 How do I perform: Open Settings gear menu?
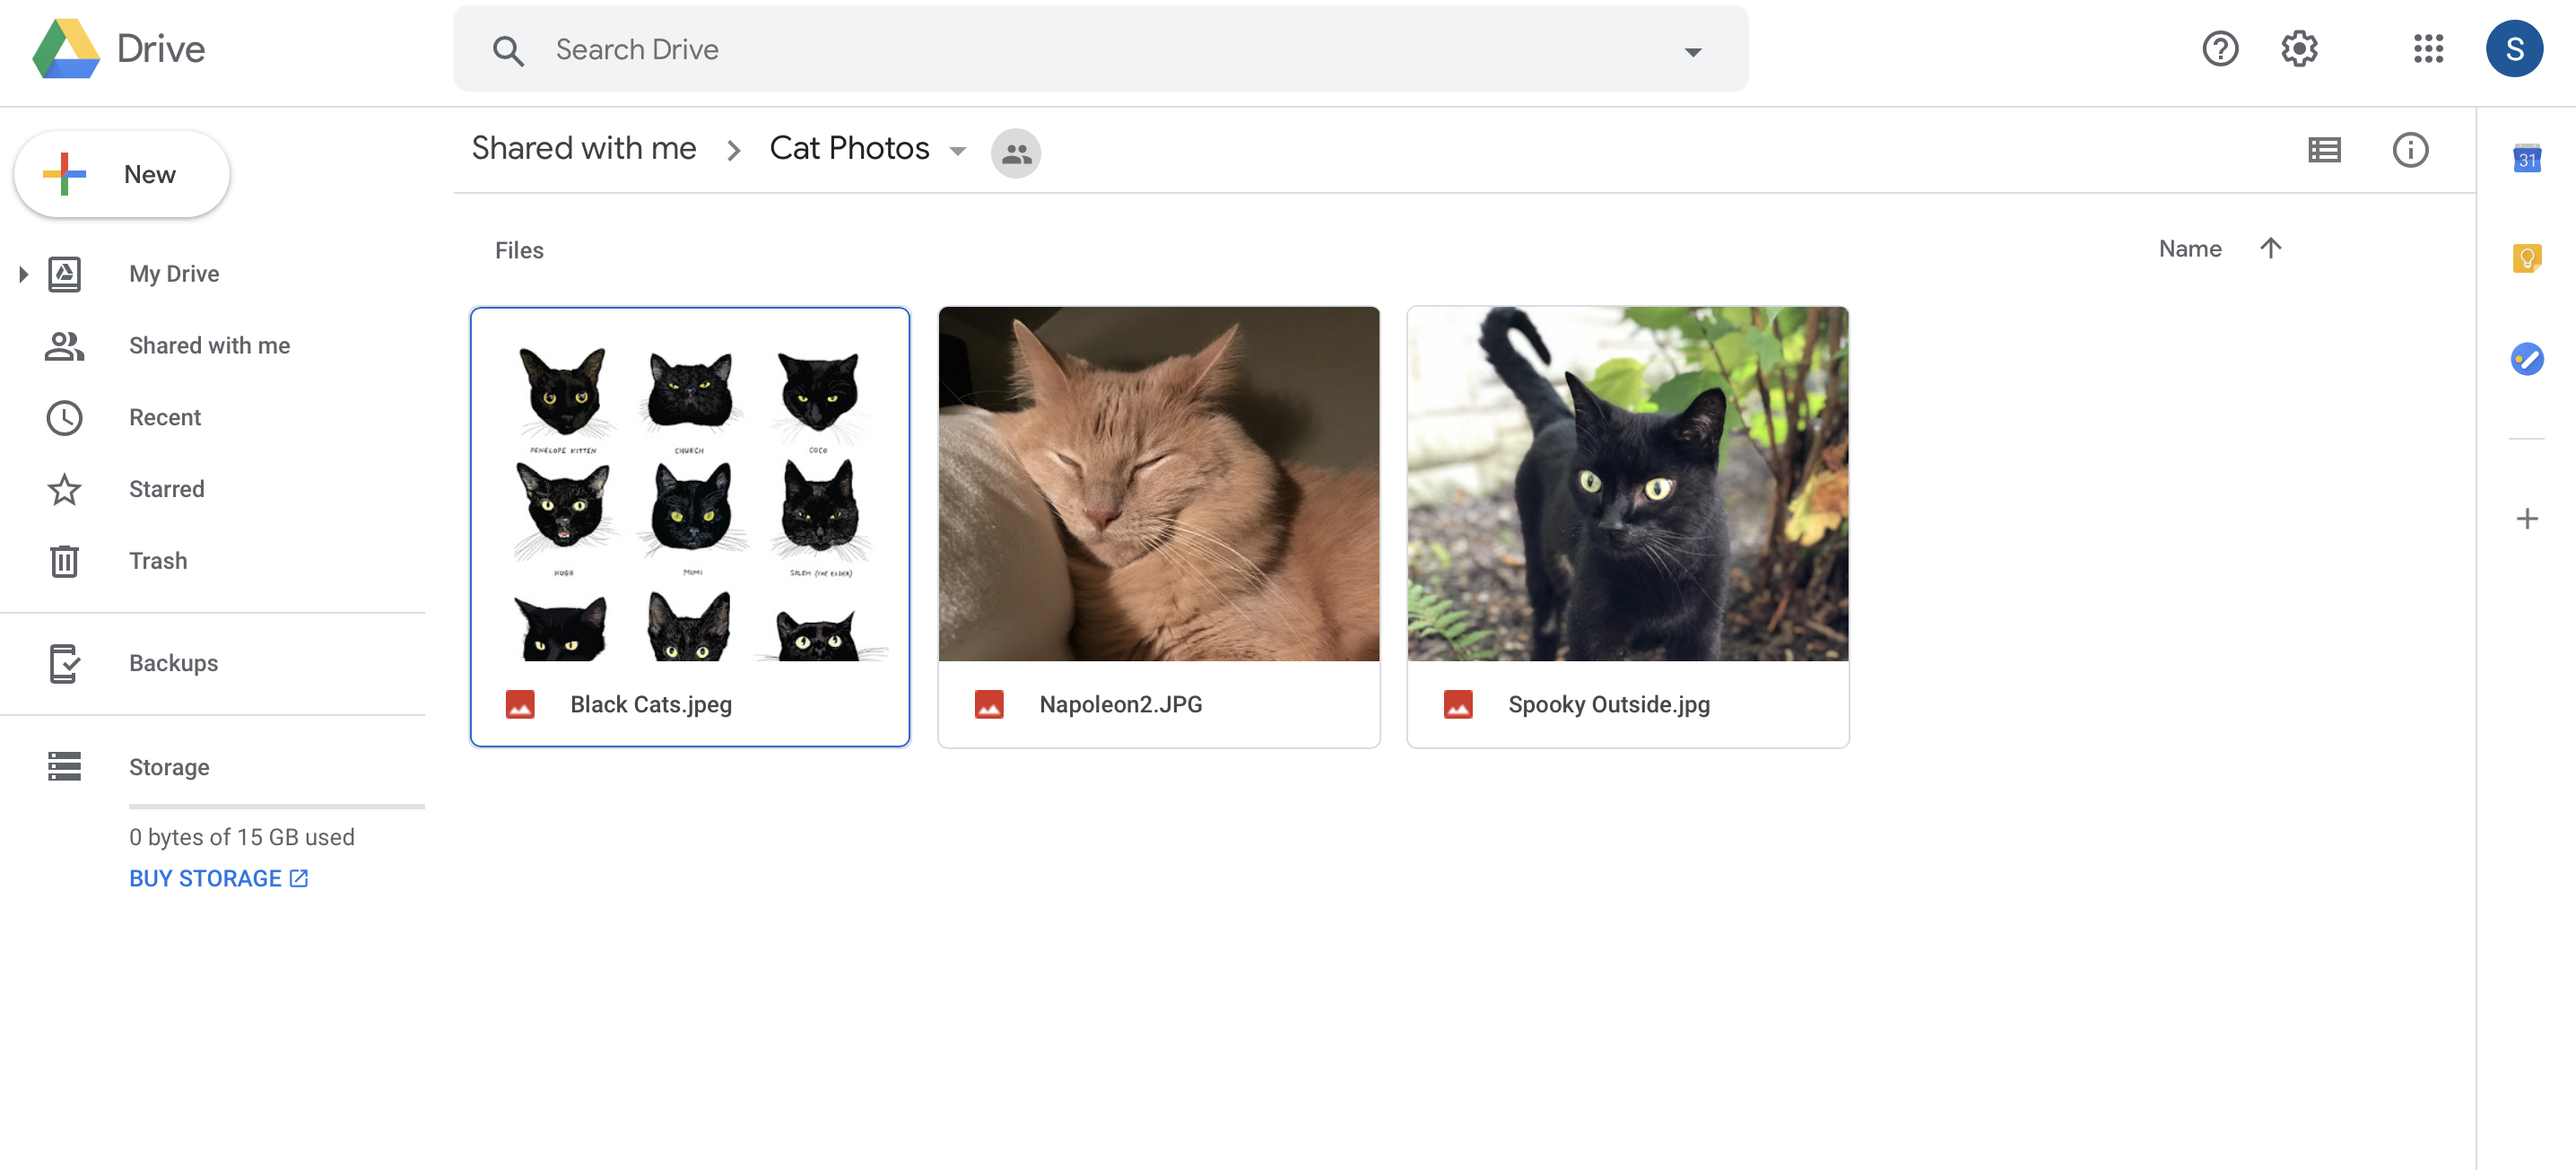[2299, 49]
